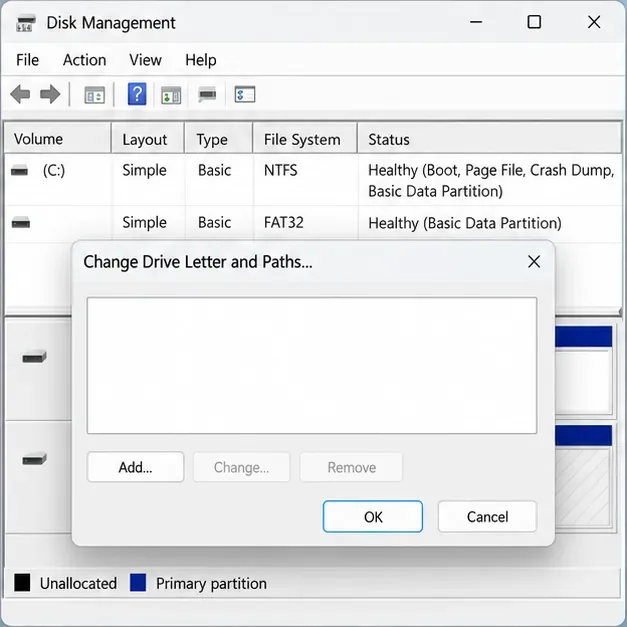Sort by the Status column header
The width and height of the screenshot is (627, 627).
pos(490,139)
